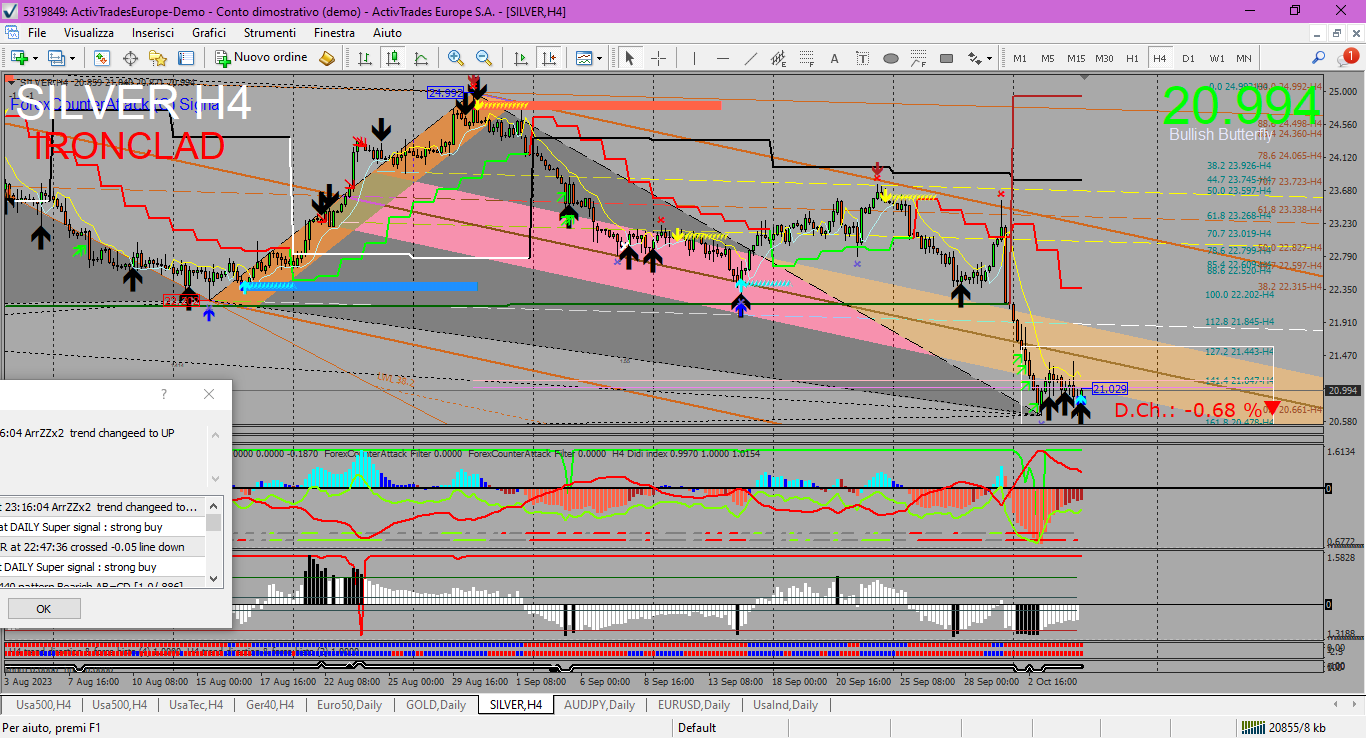
Task: Select the Ellipse drawing tool
Action: 891,58
